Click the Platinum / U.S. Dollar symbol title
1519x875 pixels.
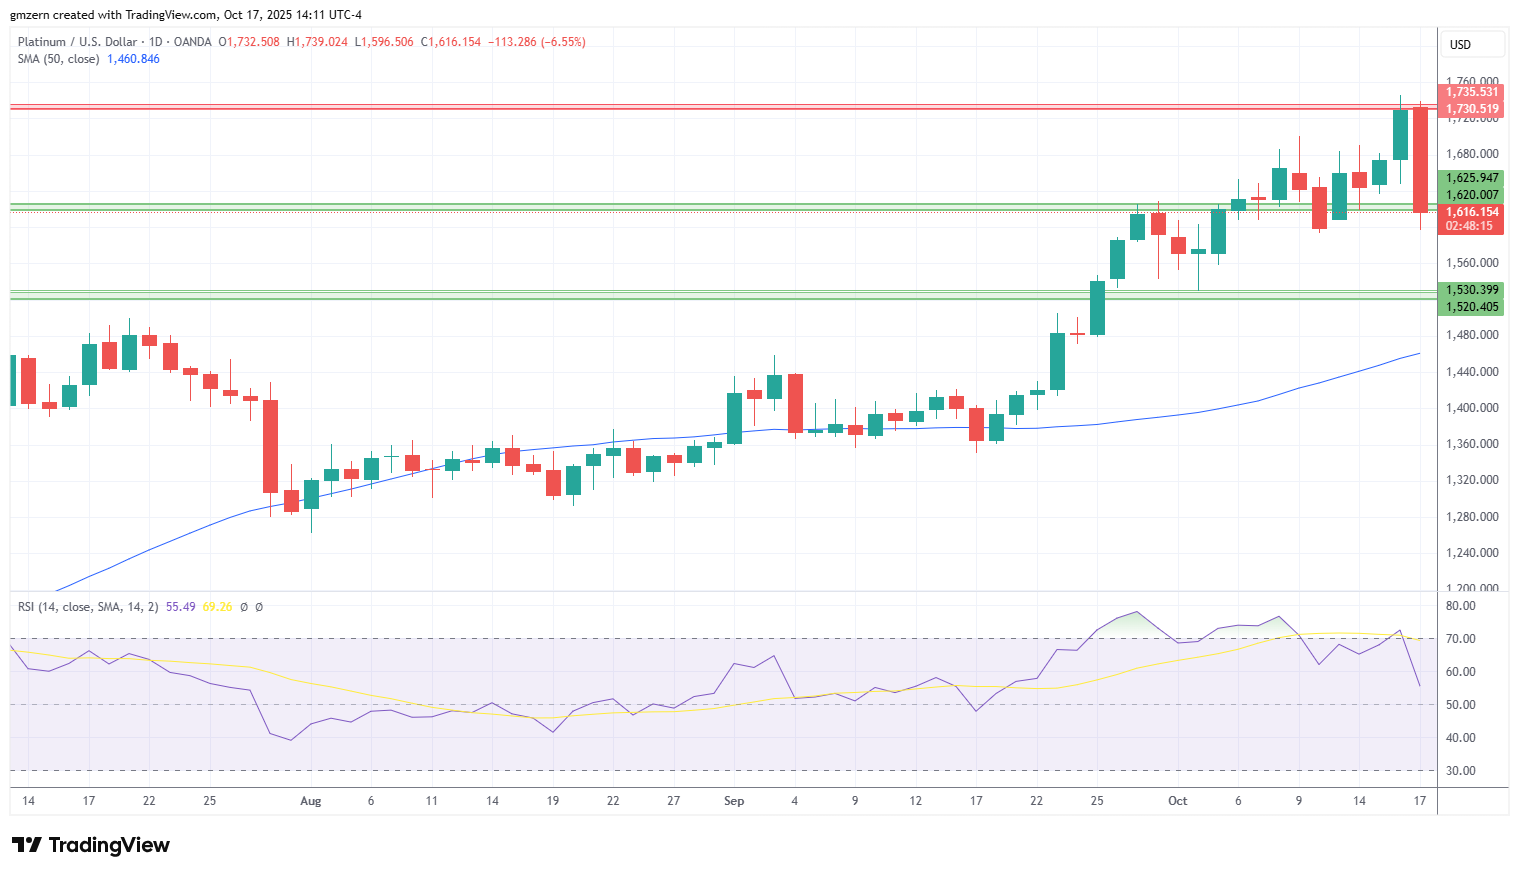coord(77,42)
